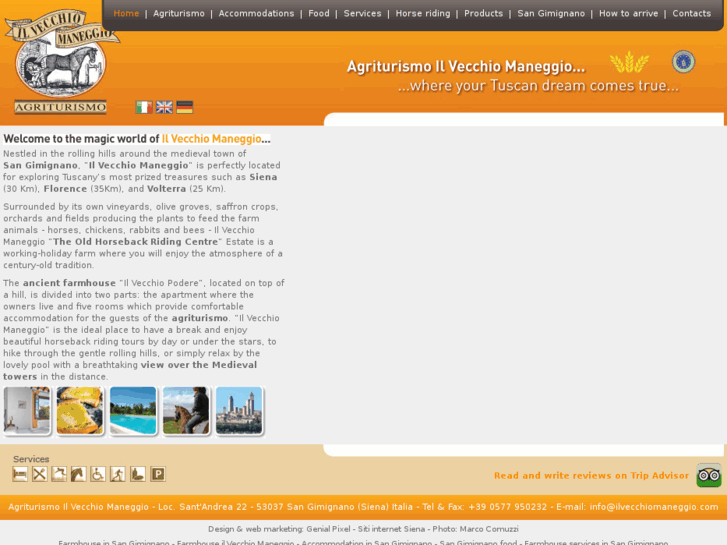Open TripAdvisor owl logo icon
The image size is (727, 545).
coord(709,475)
